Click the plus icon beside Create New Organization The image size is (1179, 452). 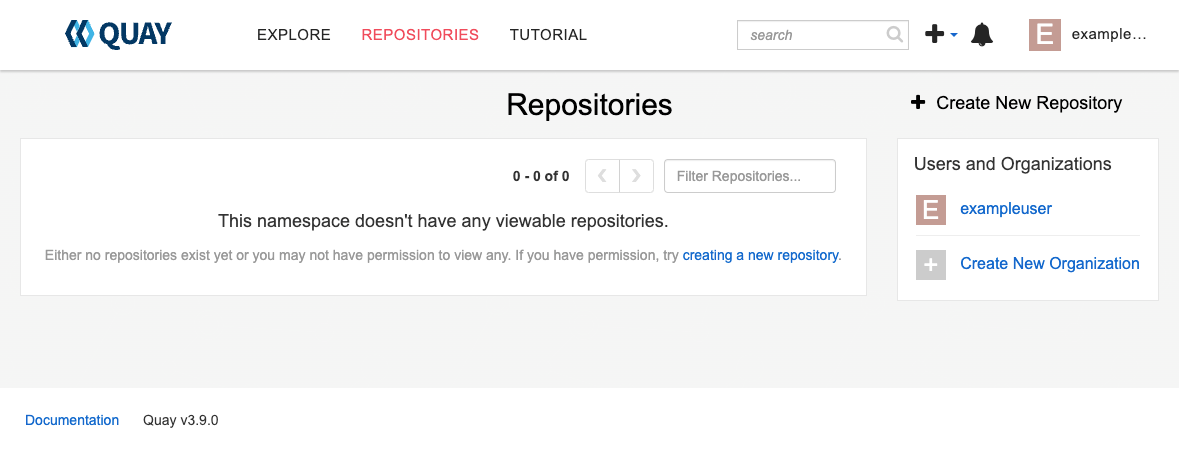point(931,264)
